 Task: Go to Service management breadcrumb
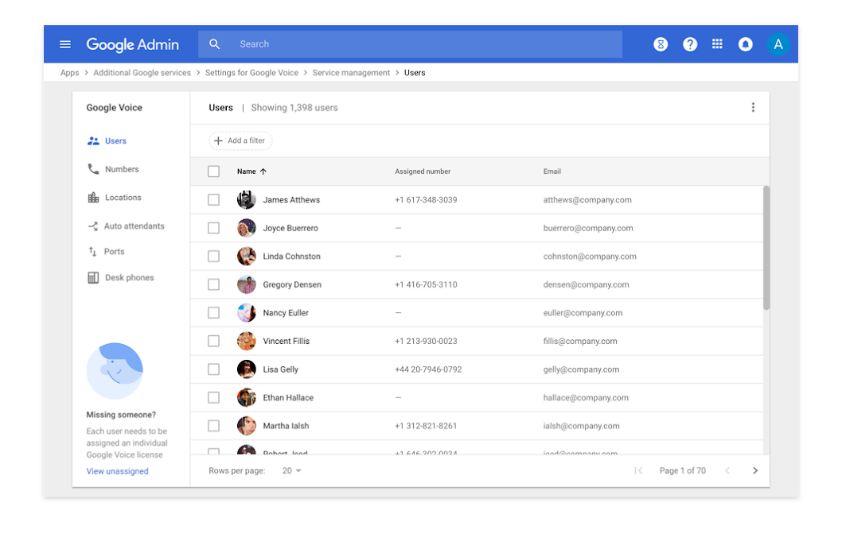point(351,73)
